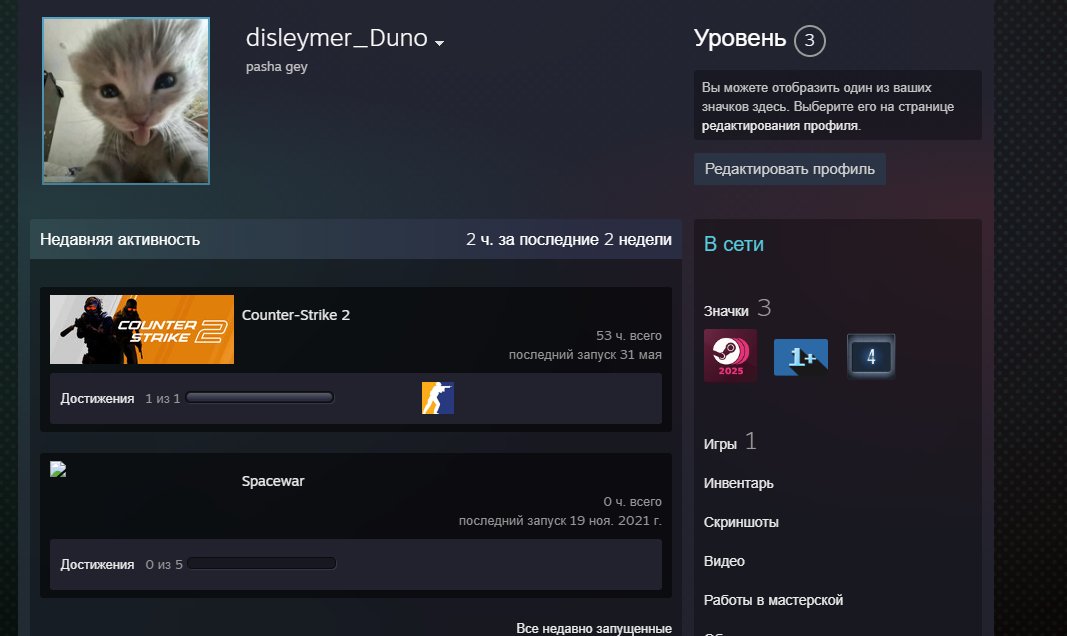Follow the редактирования профиля link
Viewport: 1067px width, 636px height.
[x=780, y=126]
